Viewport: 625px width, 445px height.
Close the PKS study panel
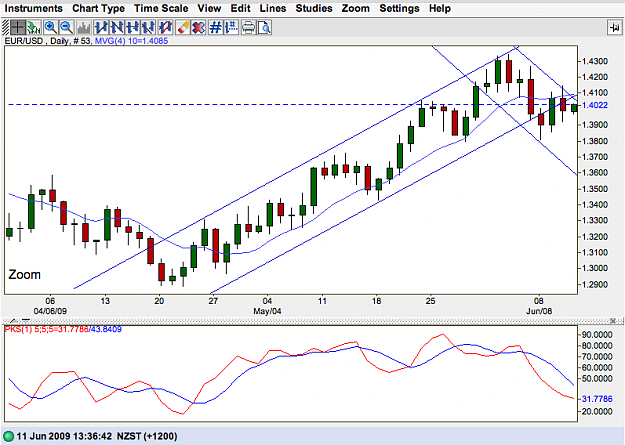coord(613,321)
